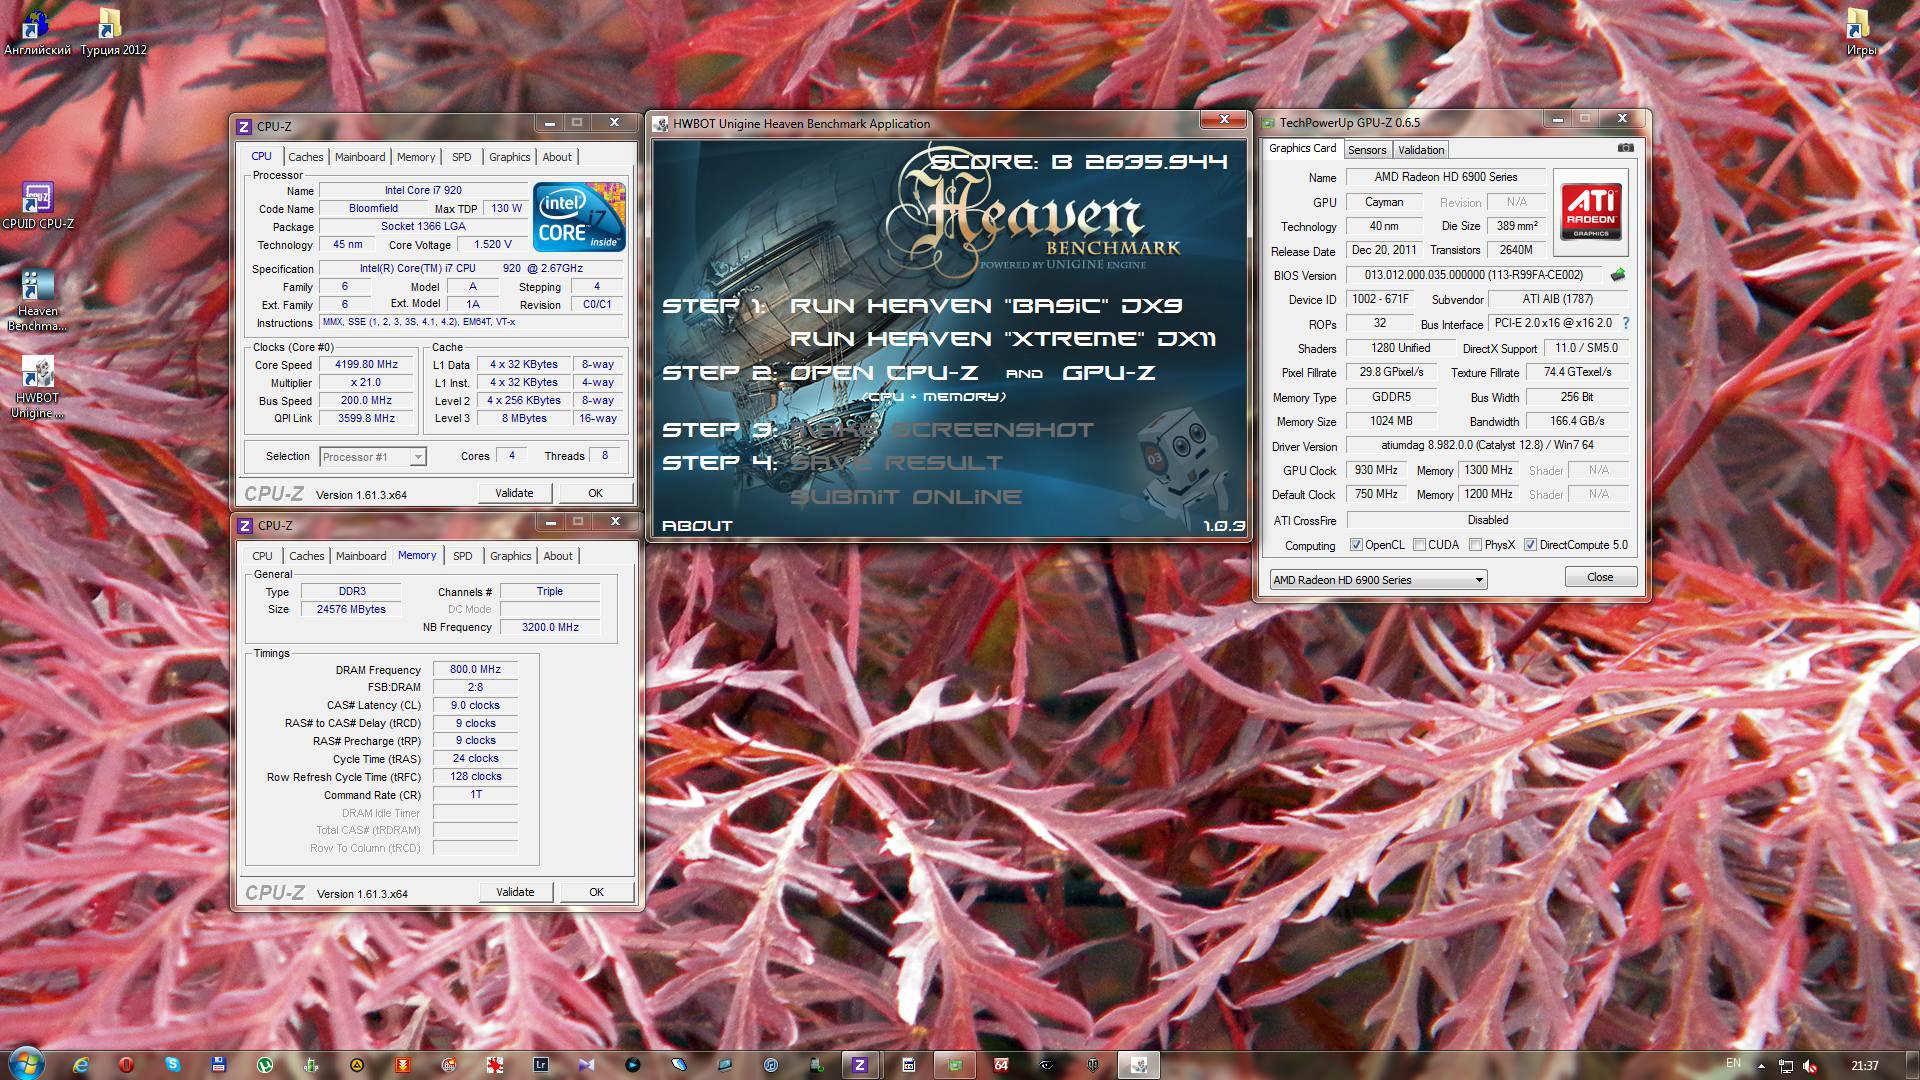Toggle the OpenCL checkbox in GPU-Z
This screenshot has height=1080, width=1920.
[x=1356, y=545]
